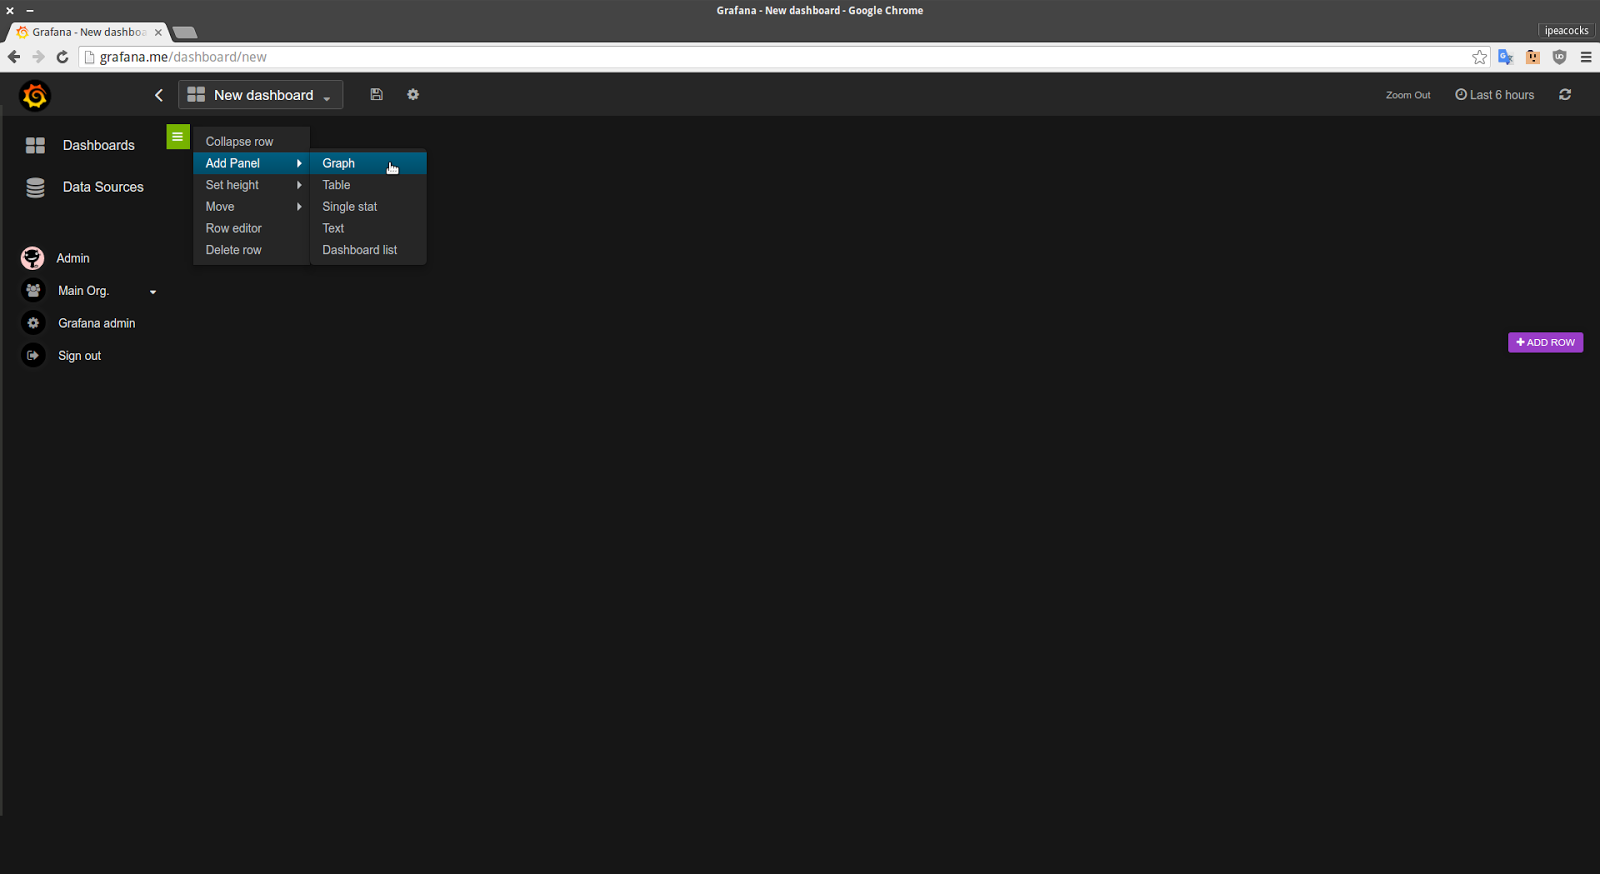Click the Zoom Out button
Image resolution: width=1600 pixels, height=874 pixels.
click(x=1408, y=95)
